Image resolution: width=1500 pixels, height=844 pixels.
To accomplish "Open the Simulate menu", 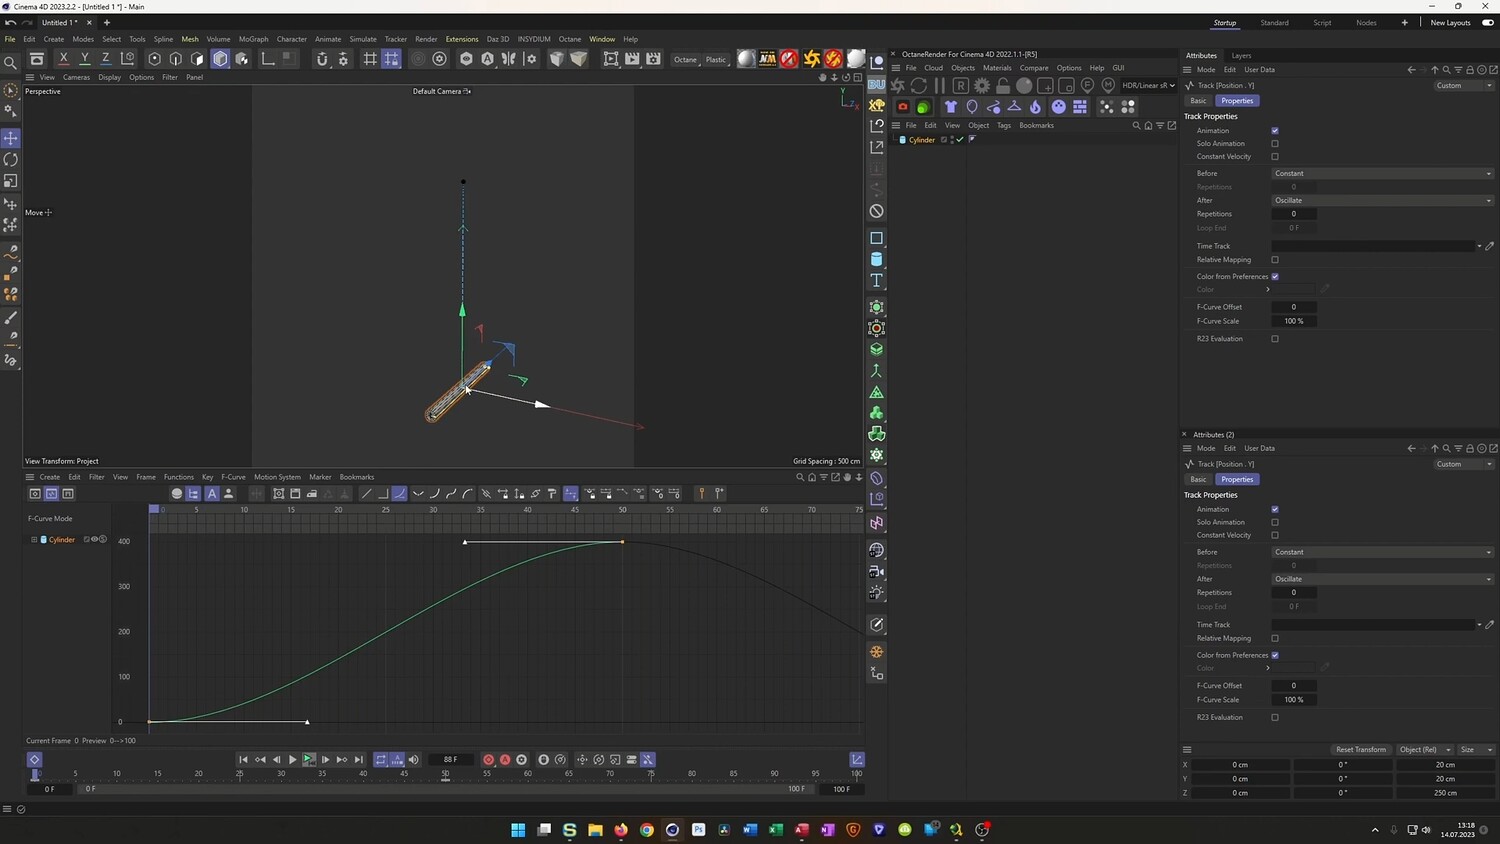I will (x=363, y=39).
